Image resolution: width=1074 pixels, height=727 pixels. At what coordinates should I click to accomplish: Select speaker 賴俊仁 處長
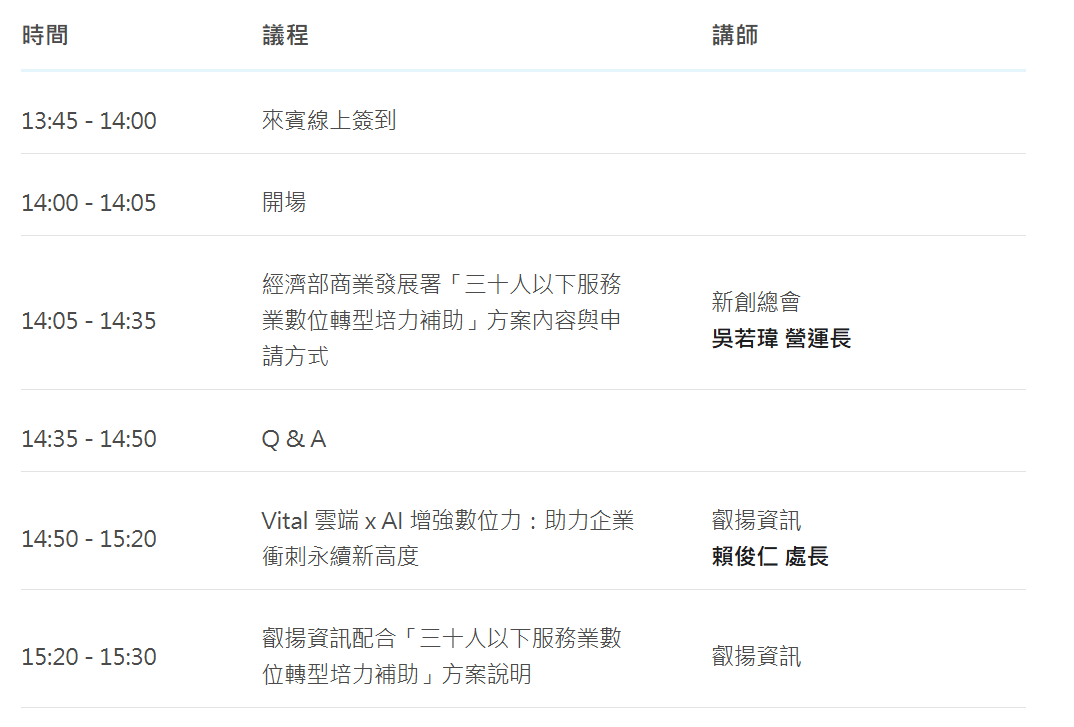(770, 557)
